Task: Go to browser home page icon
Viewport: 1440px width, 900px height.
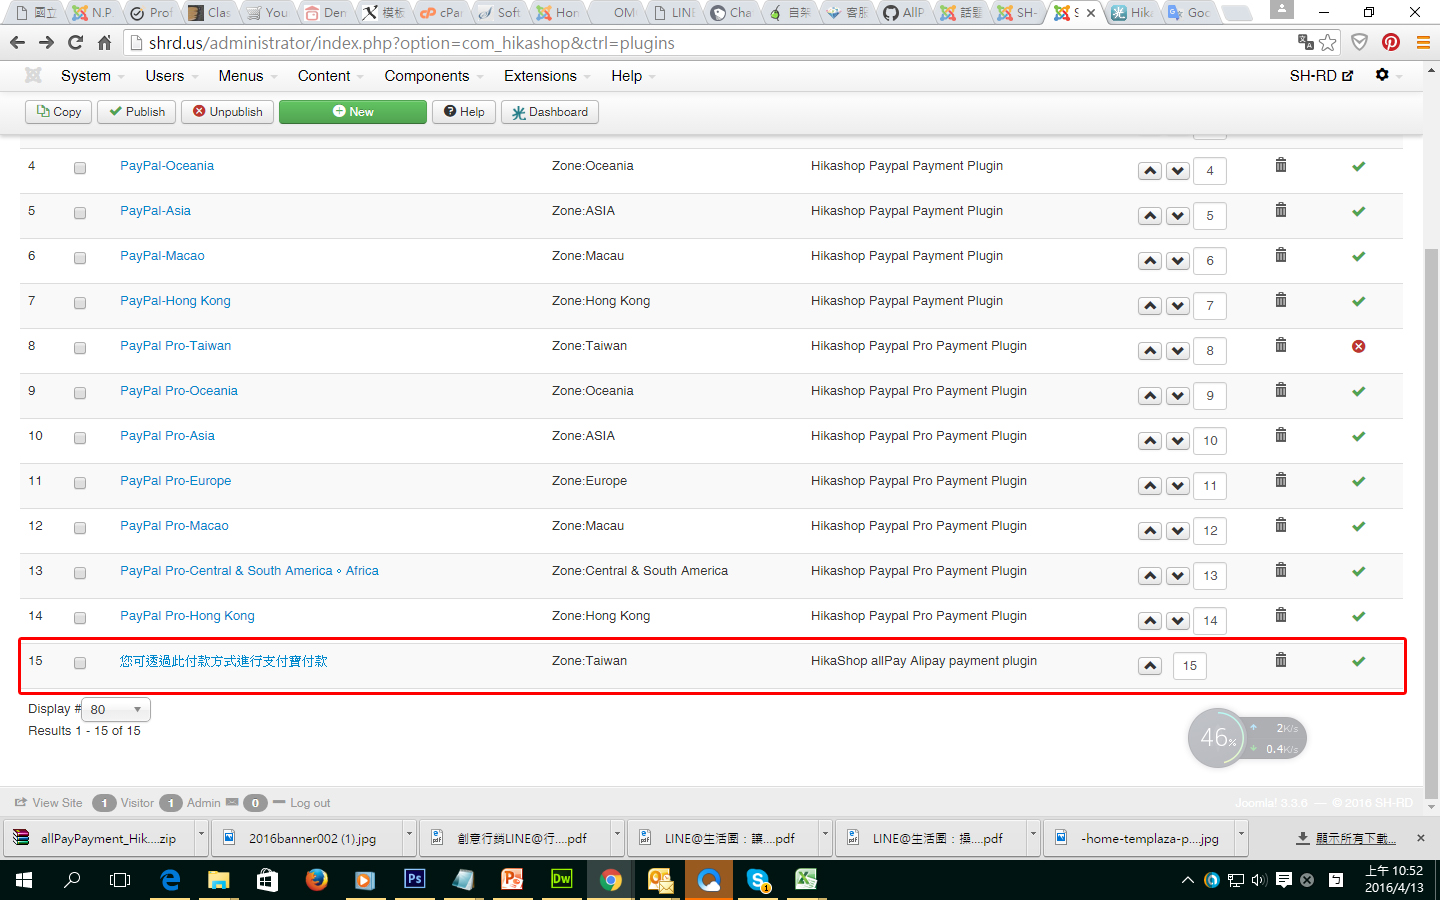Action: tap(104, 43)
